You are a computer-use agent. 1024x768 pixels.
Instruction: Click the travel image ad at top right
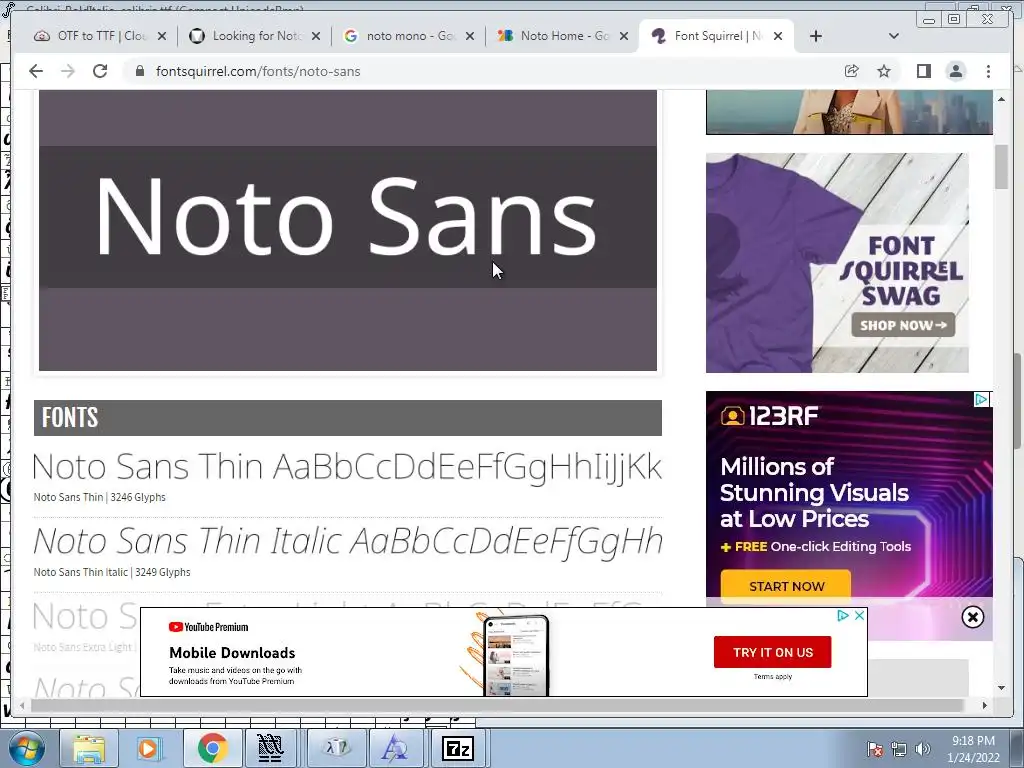point(849,112)
